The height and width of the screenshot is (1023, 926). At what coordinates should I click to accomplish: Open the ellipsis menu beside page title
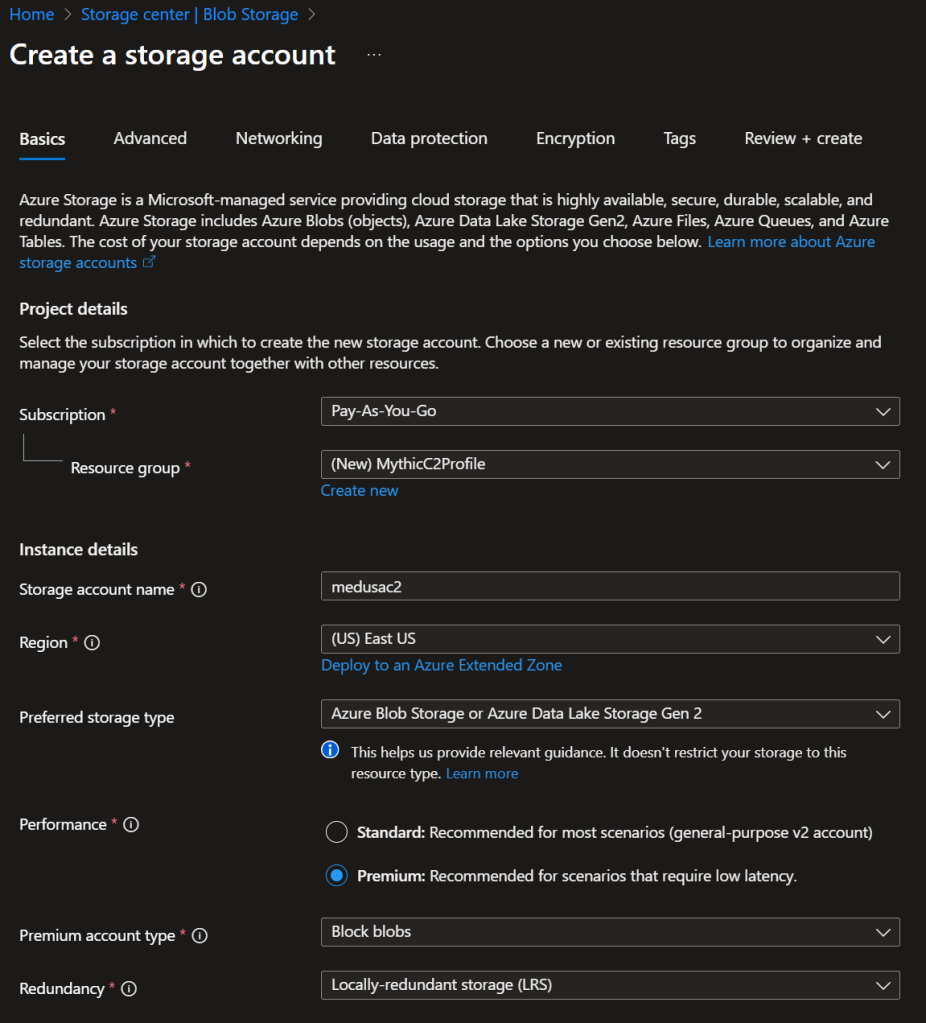click(374, 55)
